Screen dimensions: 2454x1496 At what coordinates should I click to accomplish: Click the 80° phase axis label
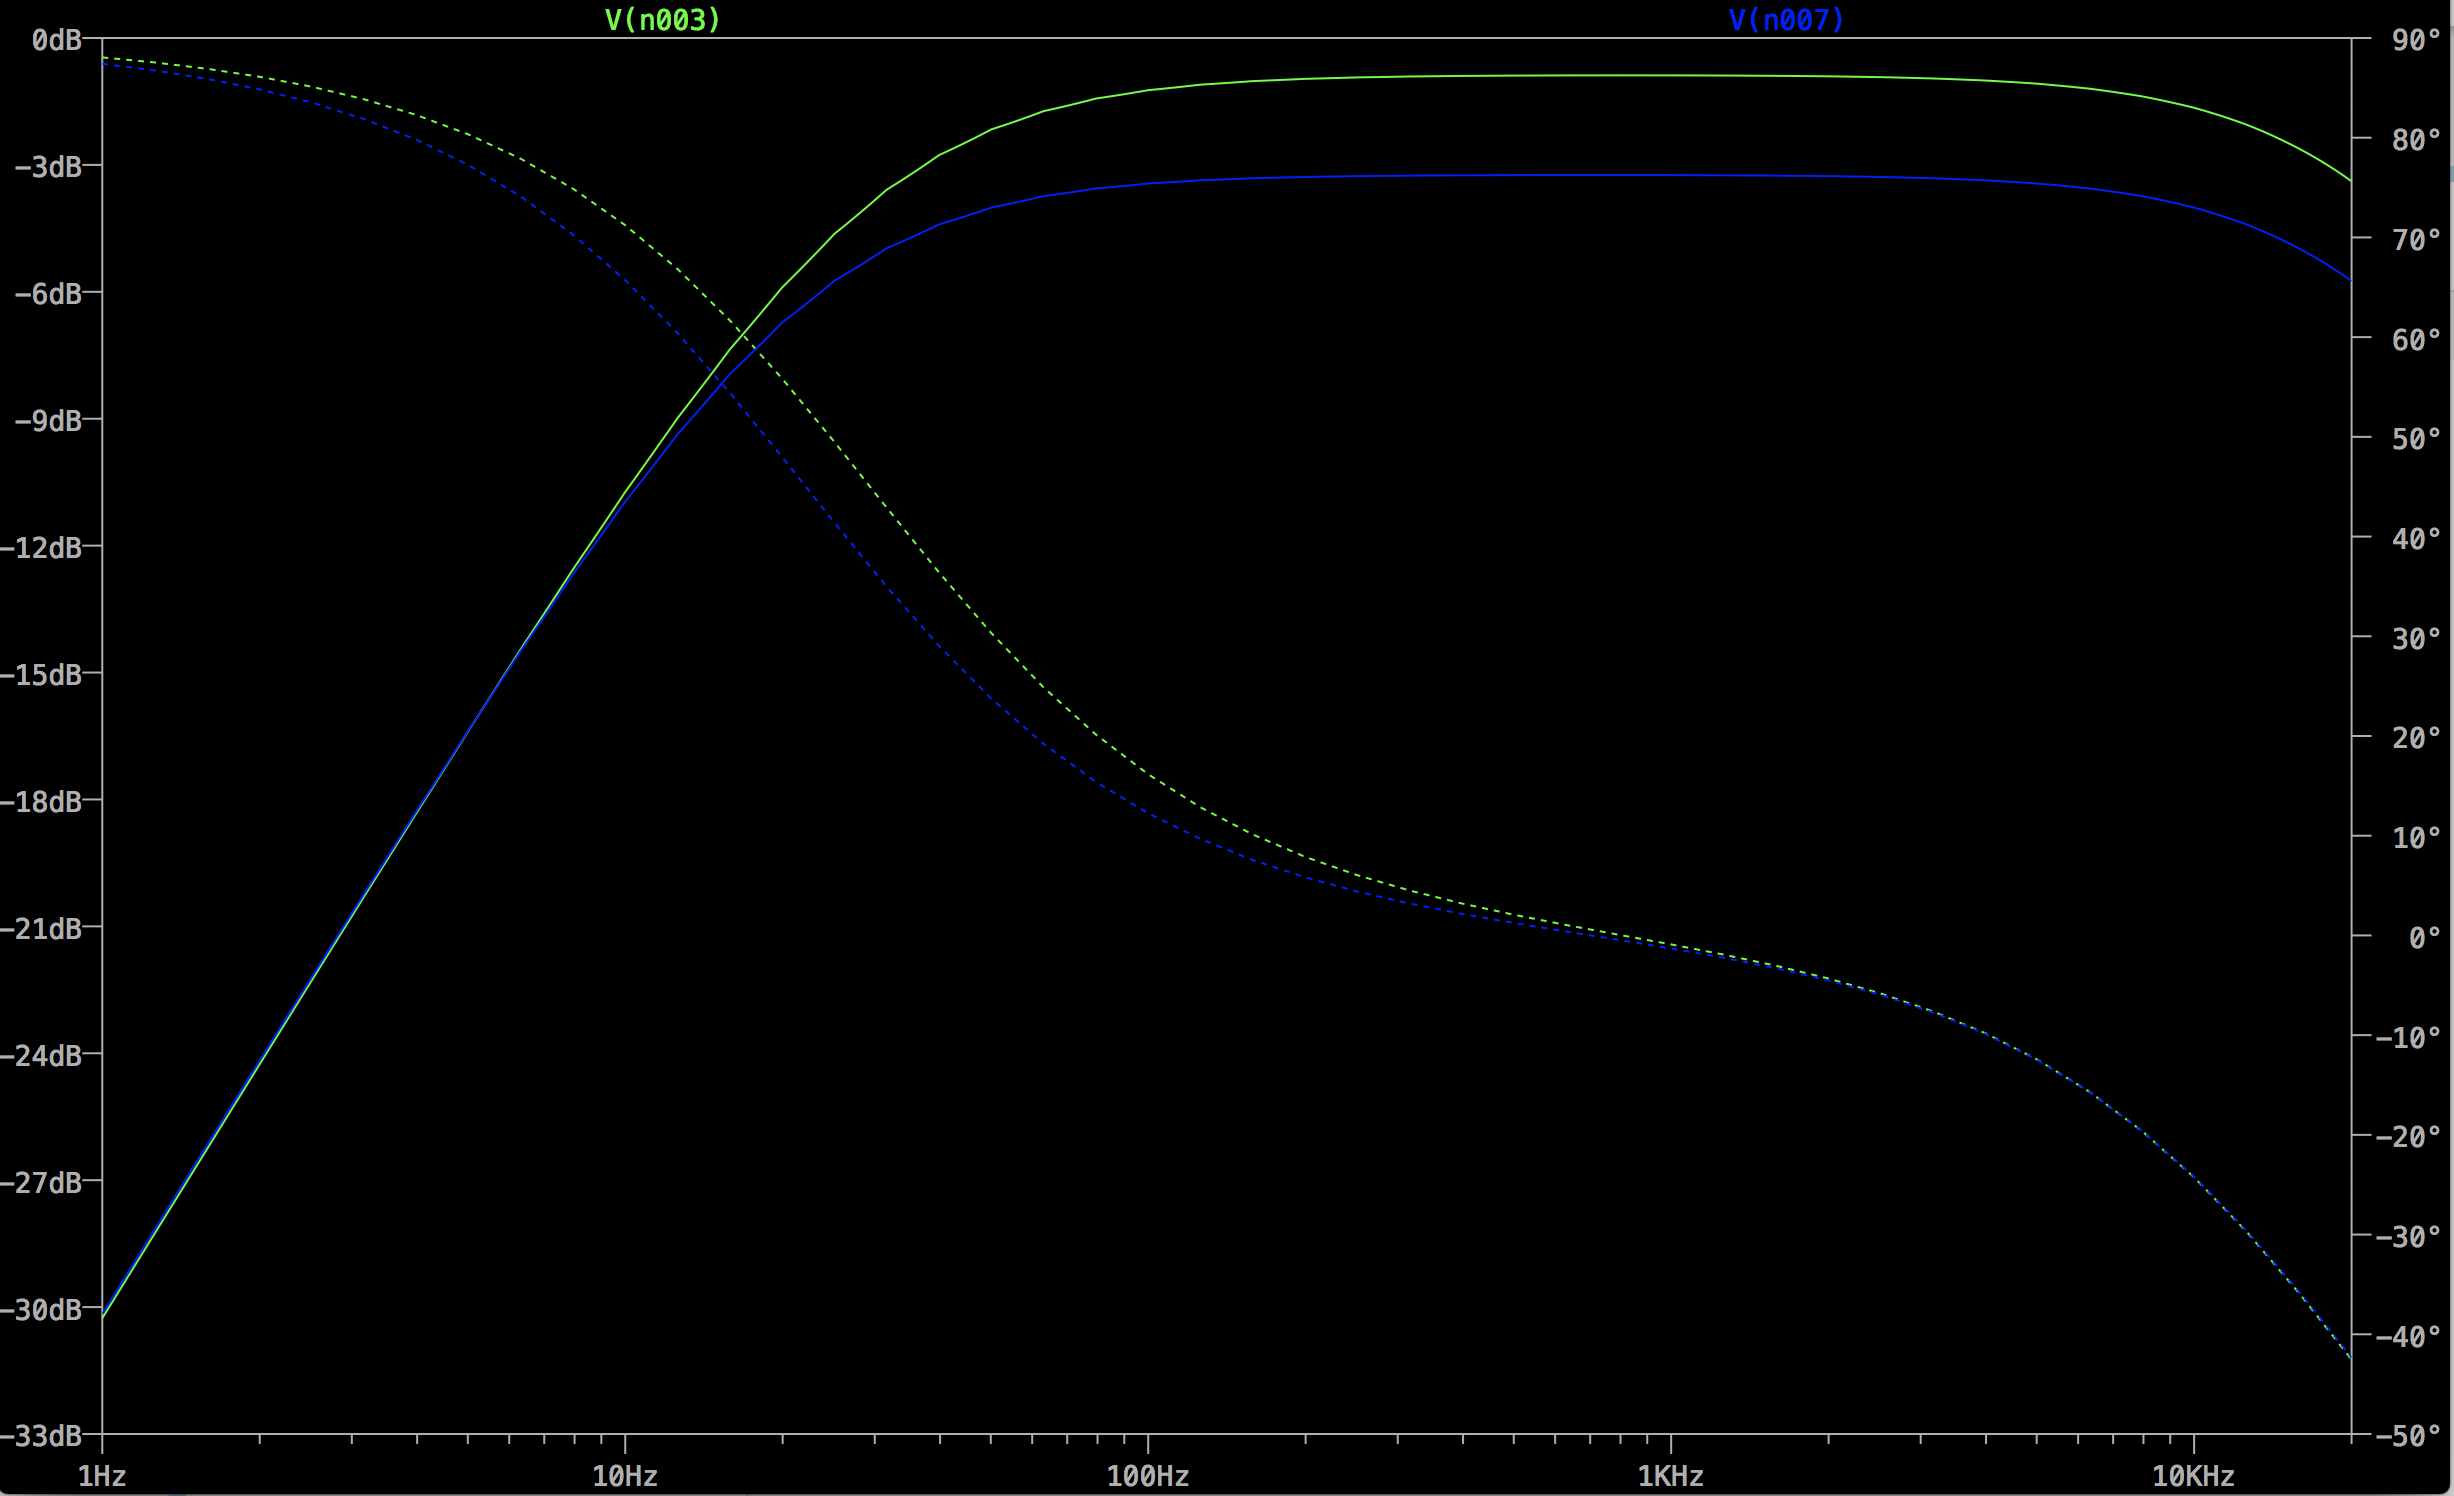(2416, 140)
